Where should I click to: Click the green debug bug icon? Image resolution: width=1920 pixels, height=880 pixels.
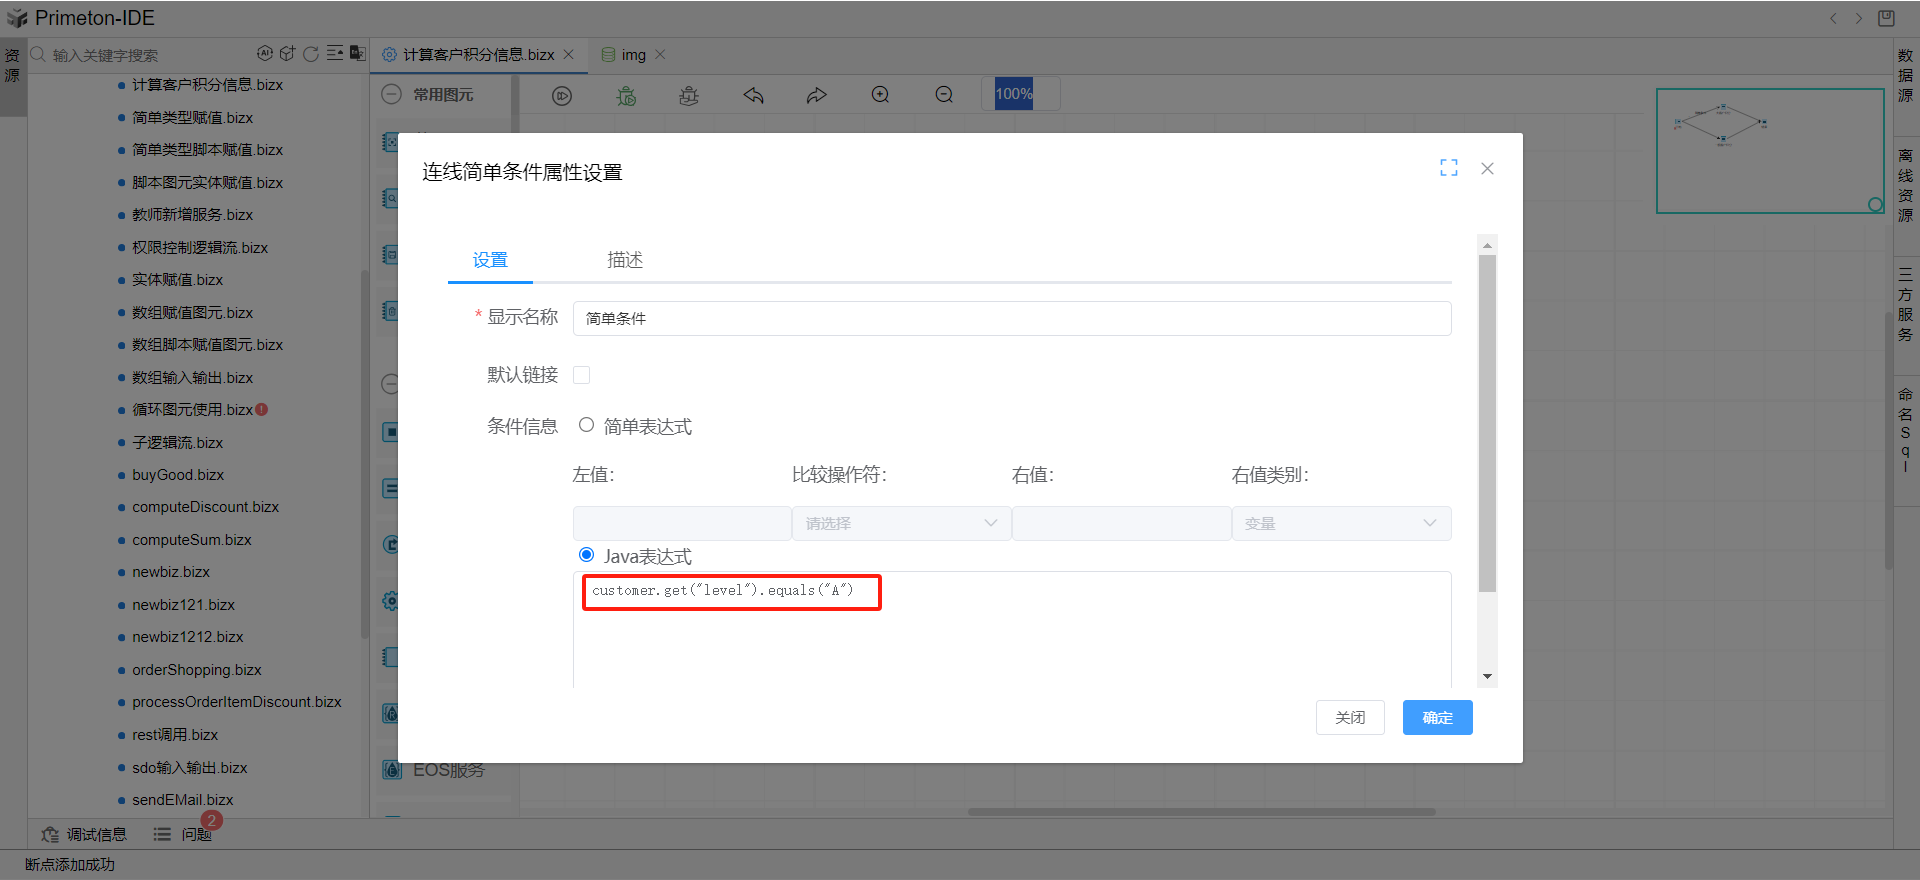point(626,96)
